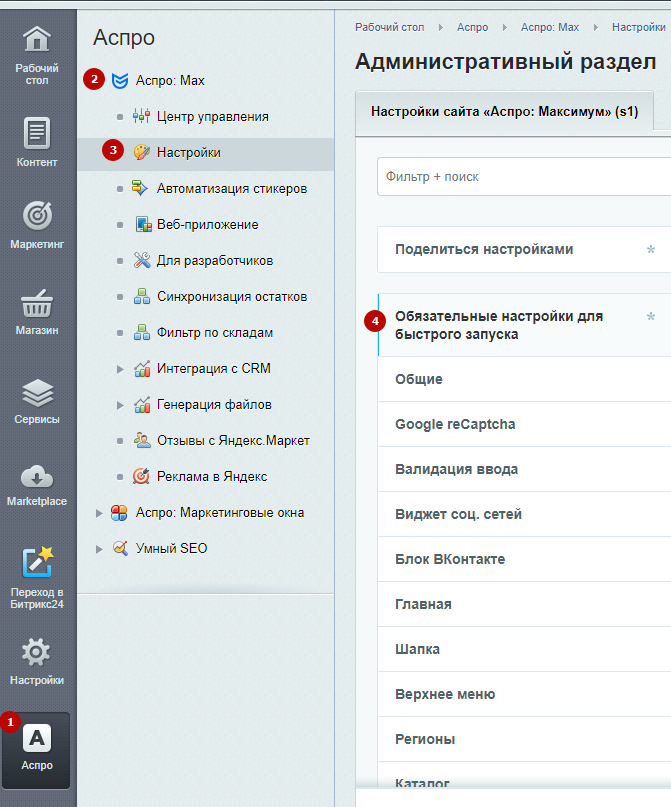Image resolution: width=671 pixels, height=807 pixels.
Task: Click the Для разработчиков tools icon
Action: [x=142, y=260]
